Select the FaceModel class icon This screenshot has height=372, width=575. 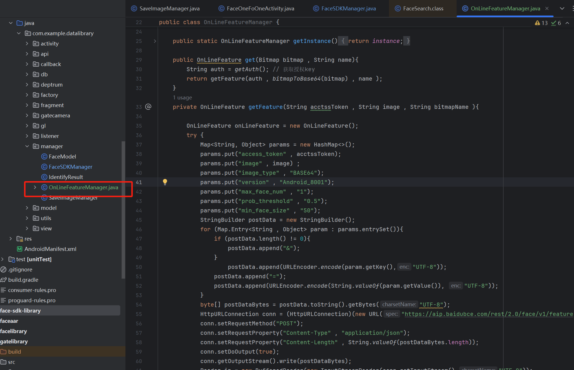44,157
